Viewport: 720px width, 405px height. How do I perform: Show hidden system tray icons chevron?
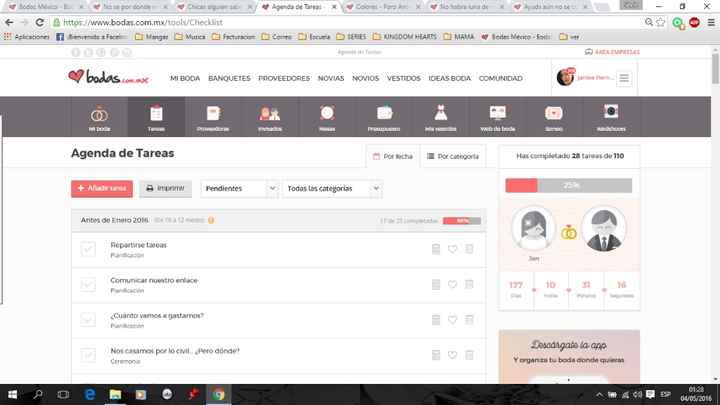tap(599, 394)
